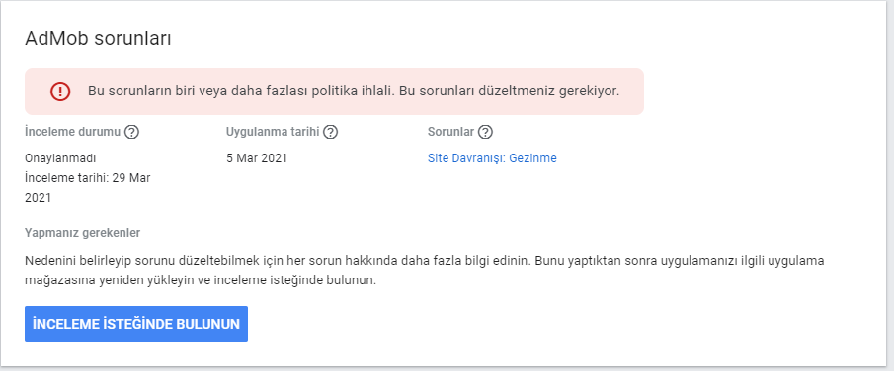The image size is (894, 371).
Task: Click the Onaylanmadı status text
Action: pyautogui.click(x=56, y=158)
